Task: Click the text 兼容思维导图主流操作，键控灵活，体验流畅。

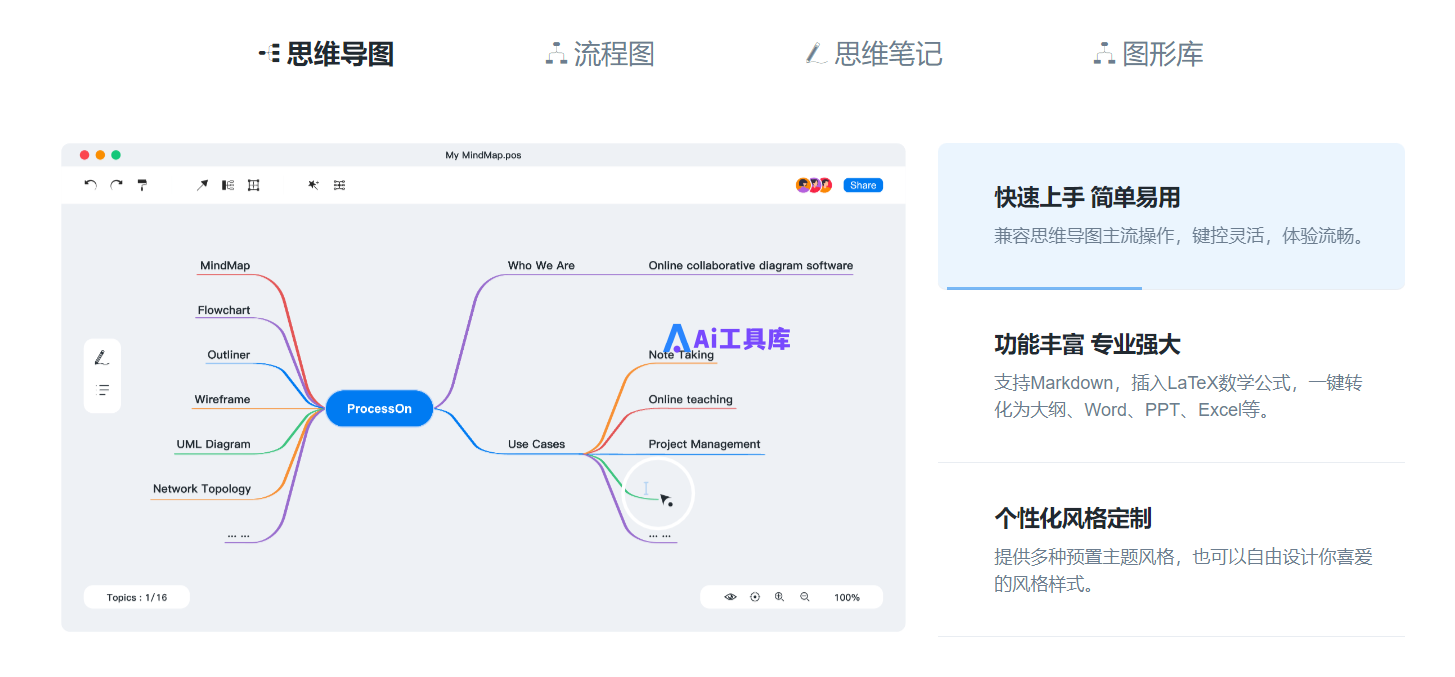Action: 1180,237
